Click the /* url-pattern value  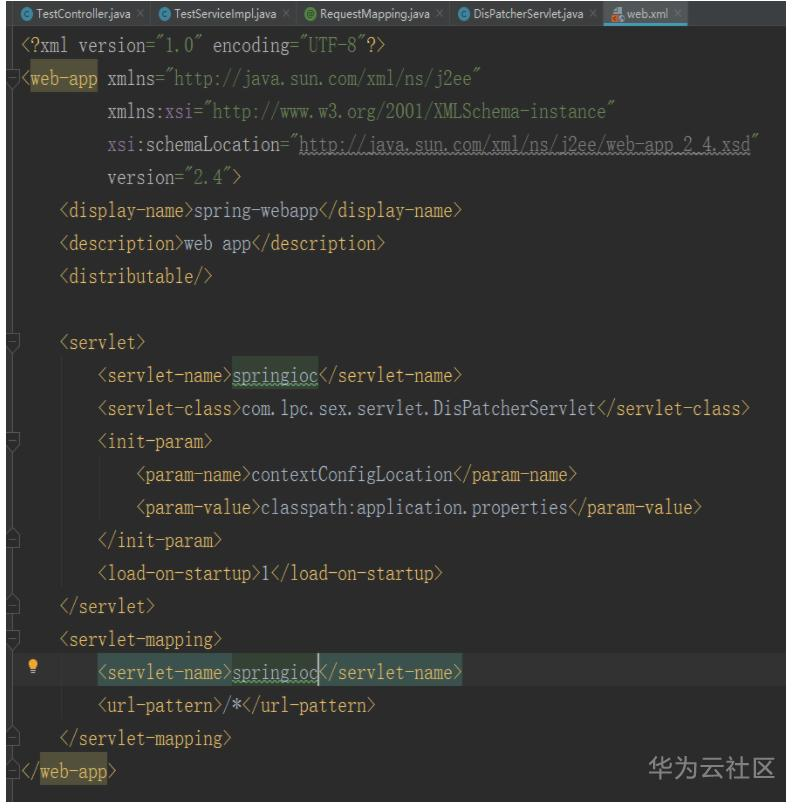point(232,705)
